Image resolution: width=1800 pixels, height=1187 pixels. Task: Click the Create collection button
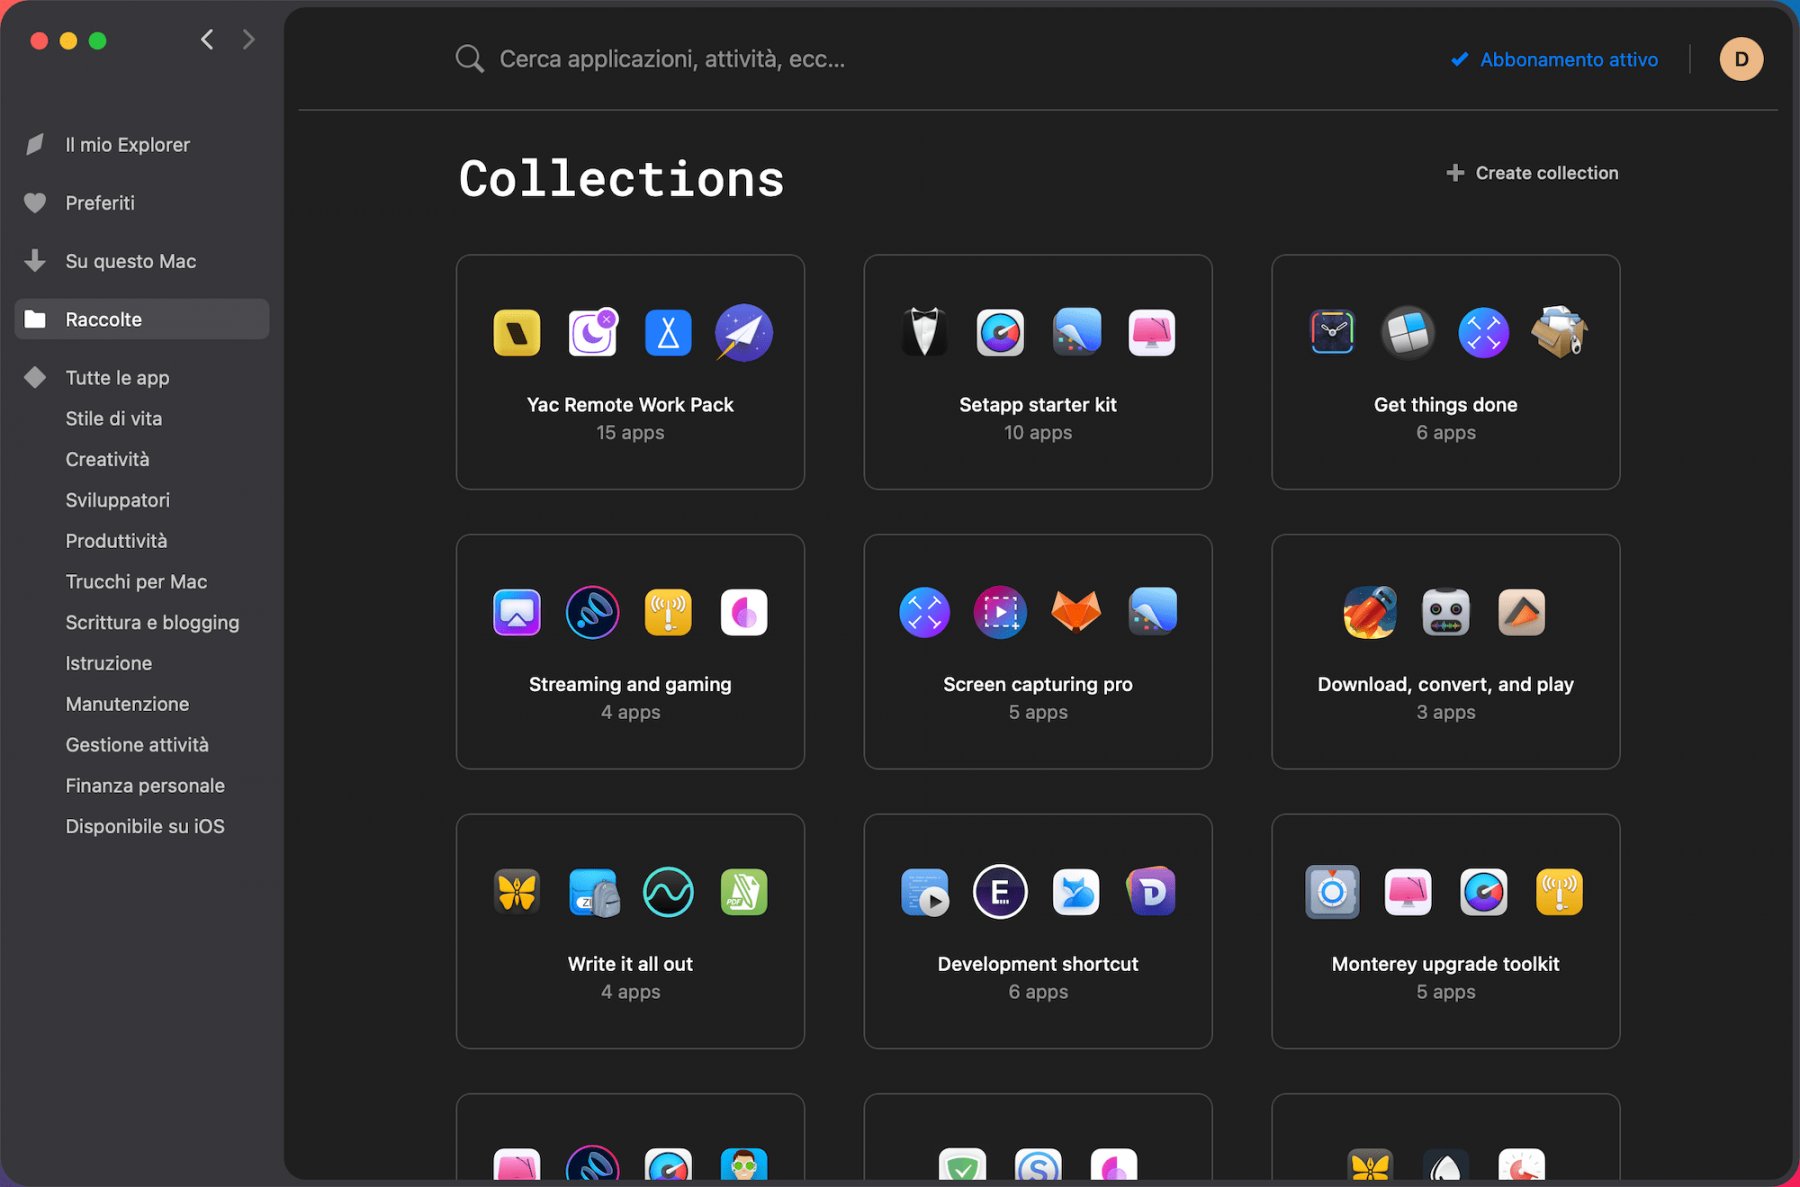[x=1532, y=173]
